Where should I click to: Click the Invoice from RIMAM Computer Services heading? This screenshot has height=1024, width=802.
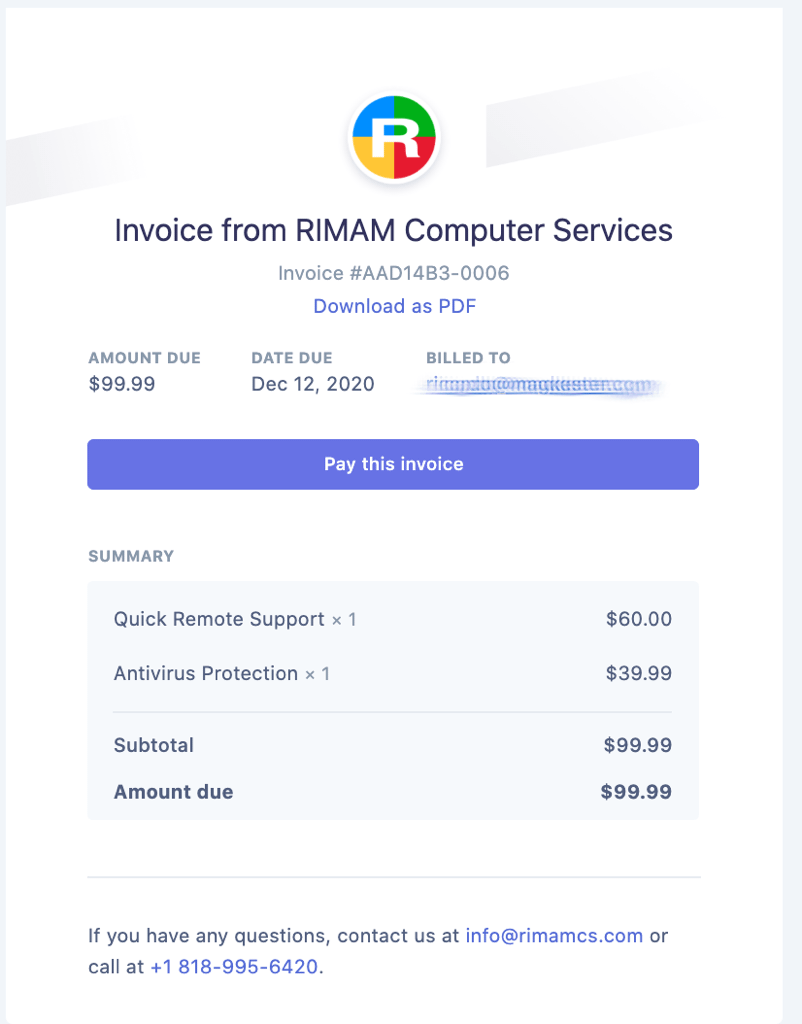(x=394, y=230)
